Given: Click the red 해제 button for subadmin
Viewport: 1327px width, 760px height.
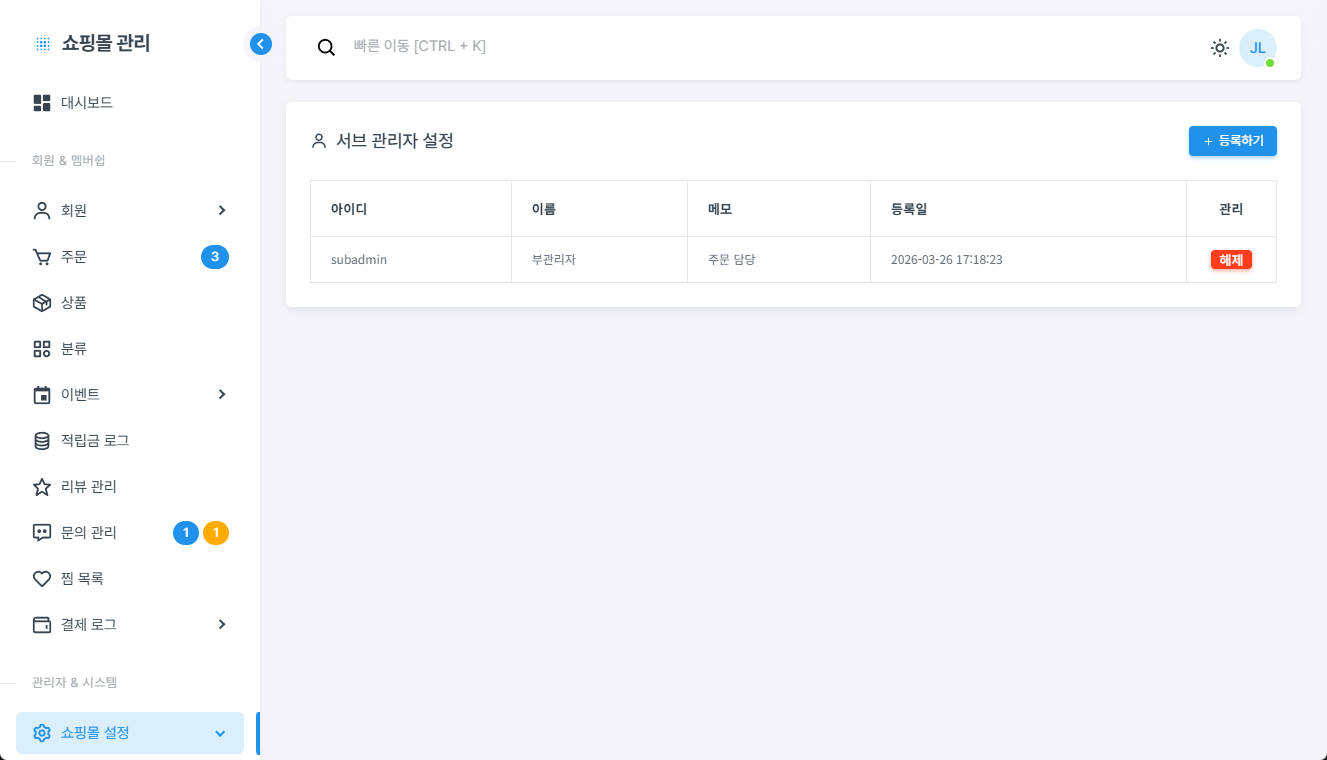Looking at the screenshot, I should point(1231,260).
